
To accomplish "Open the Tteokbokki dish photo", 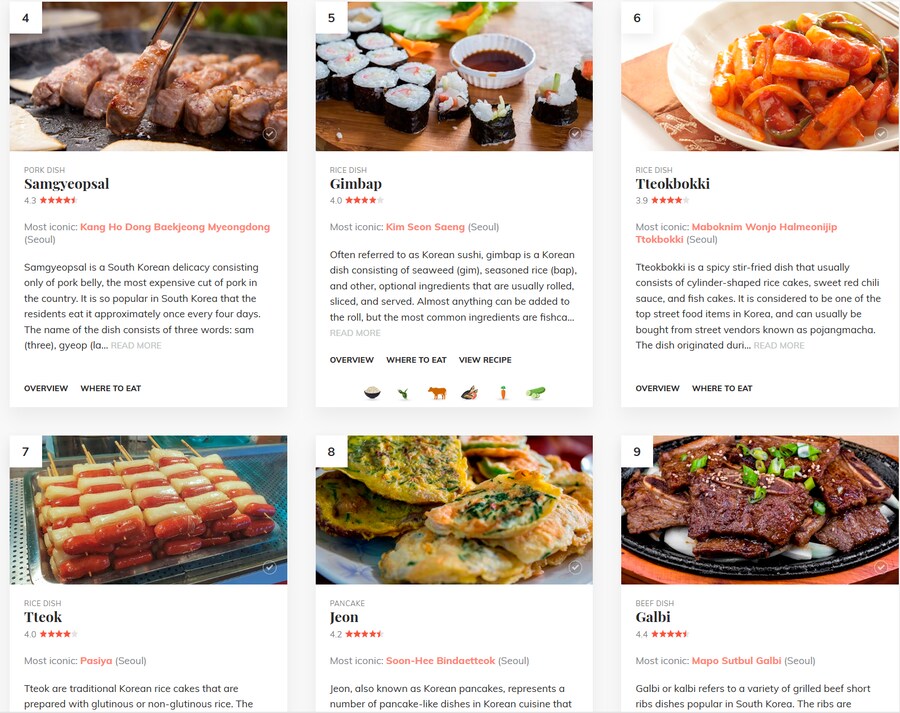I will (760, 76).
